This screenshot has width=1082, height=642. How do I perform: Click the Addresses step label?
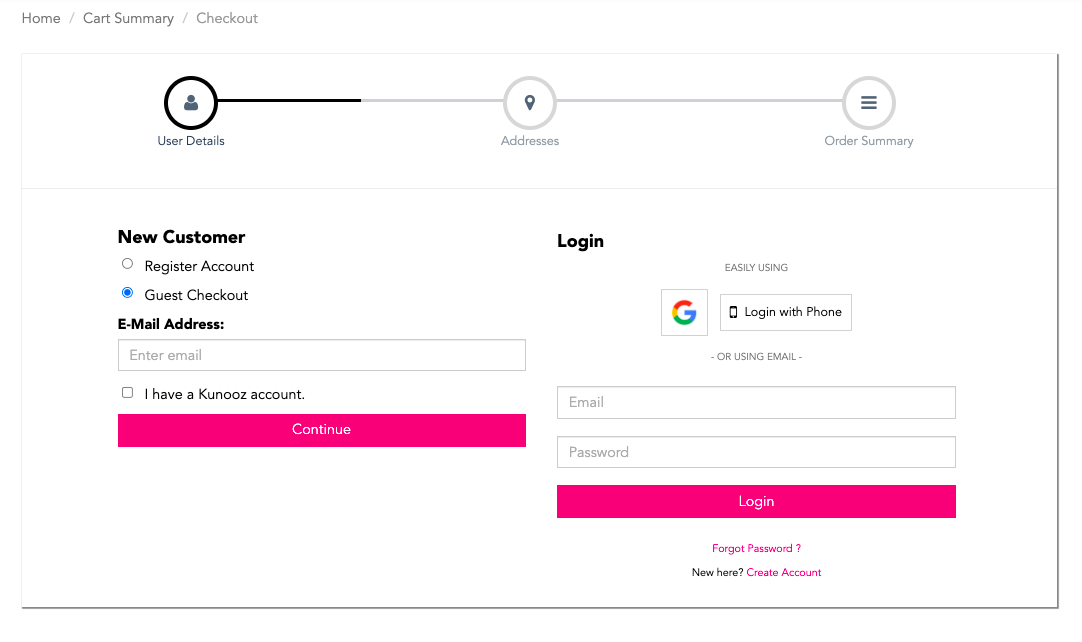click(530, 141)
